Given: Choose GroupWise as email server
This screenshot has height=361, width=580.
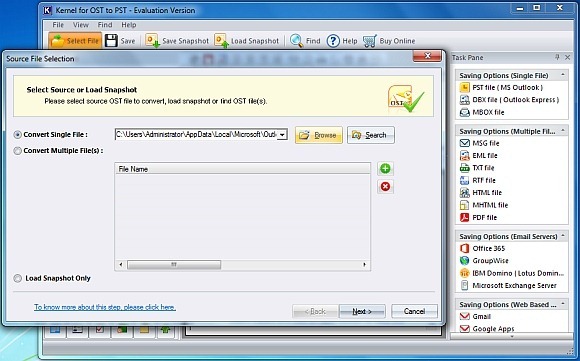Looking at the screenshot, I should pyautogui.click(x=484, y=261).
